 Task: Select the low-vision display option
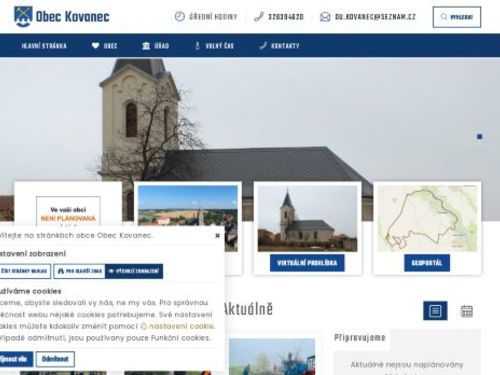(79, 271)
